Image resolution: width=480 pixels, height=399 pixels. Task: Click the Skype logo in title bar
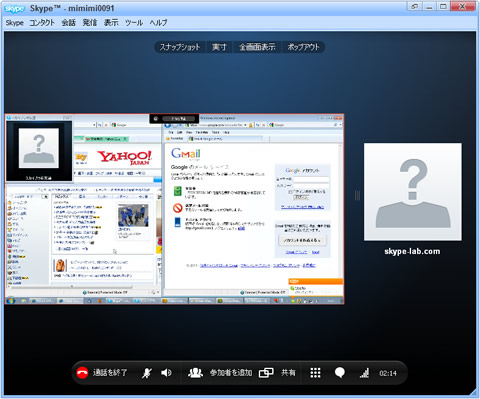point(15,9)
